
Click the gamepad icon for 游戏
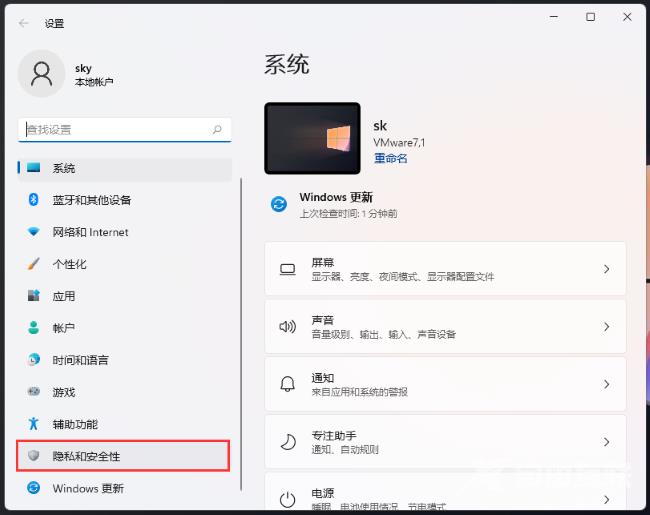pos(34,392)
